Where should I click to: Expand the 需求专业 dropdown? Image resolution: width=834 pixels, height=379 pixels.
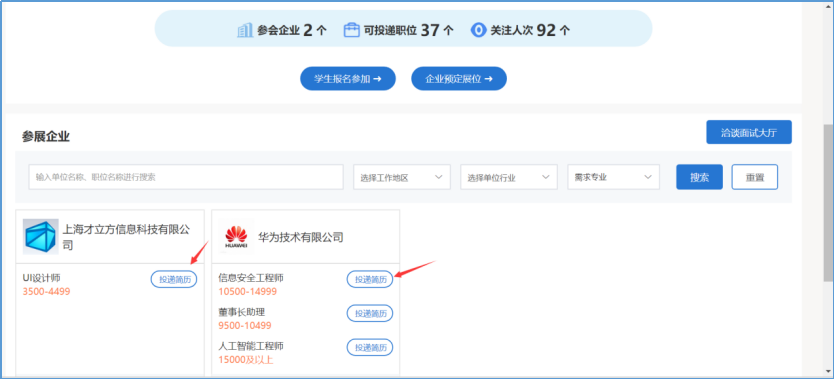click(x=613, y=177)
